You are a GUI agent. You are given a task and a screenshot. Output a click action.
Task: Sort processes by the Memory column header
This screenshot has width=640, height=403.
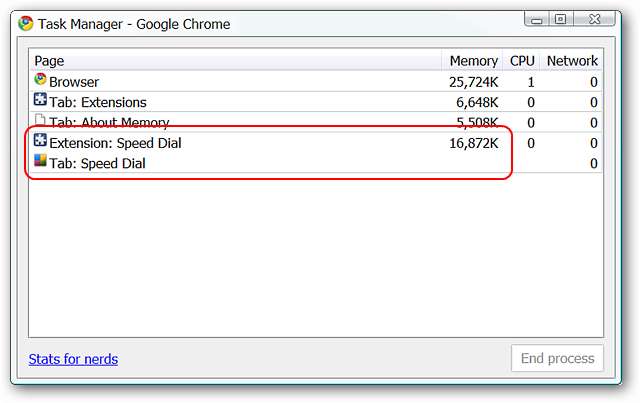[x=473, y=61]
